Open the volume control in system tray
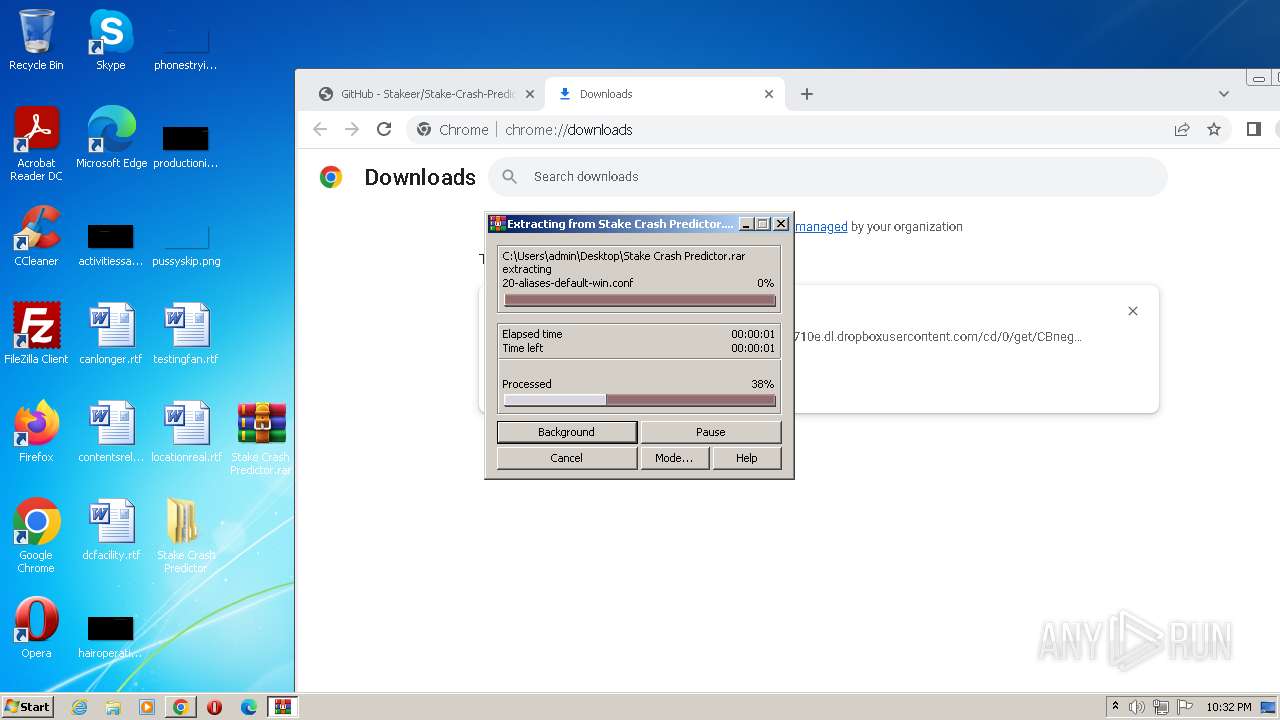 [1137, 707]
